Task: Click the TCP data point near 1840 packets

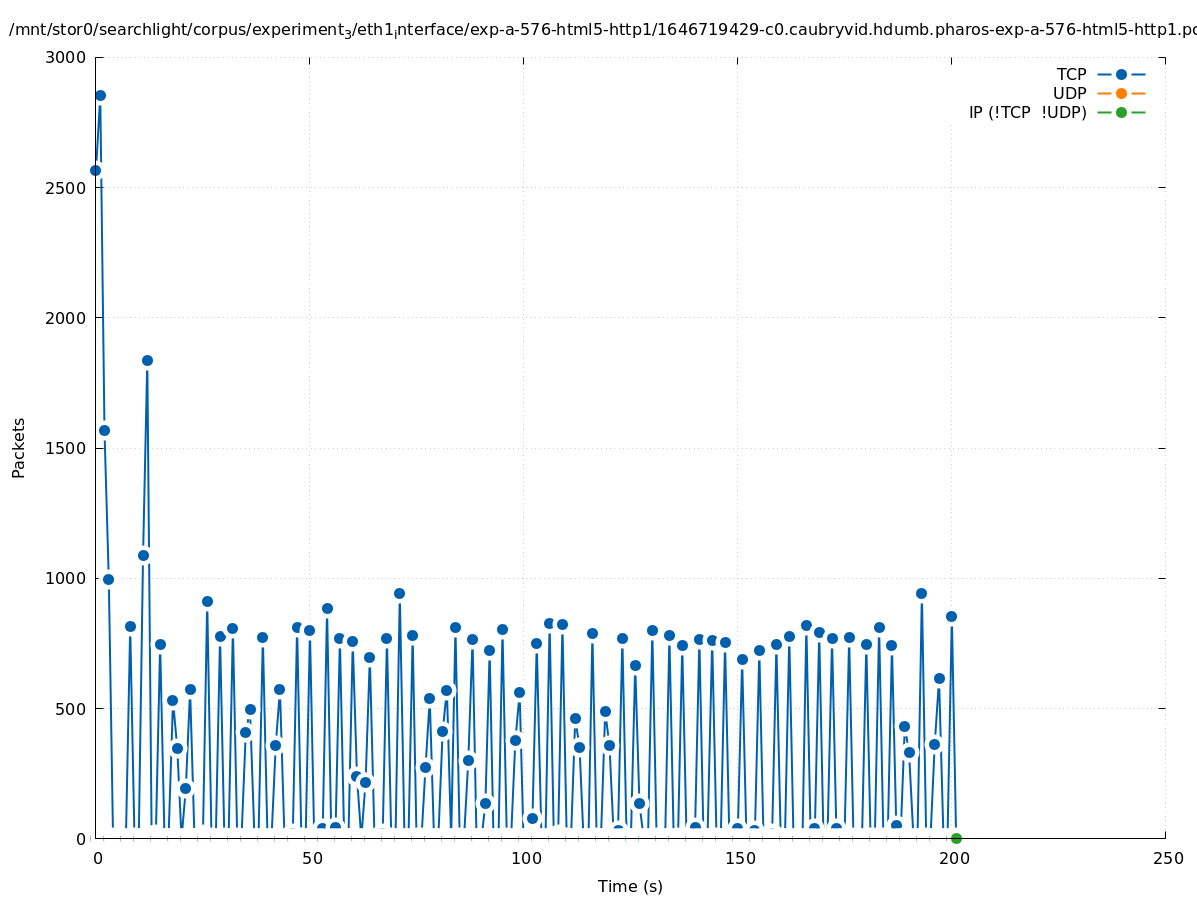Action: pyautogui.click(x=147, y=360)
